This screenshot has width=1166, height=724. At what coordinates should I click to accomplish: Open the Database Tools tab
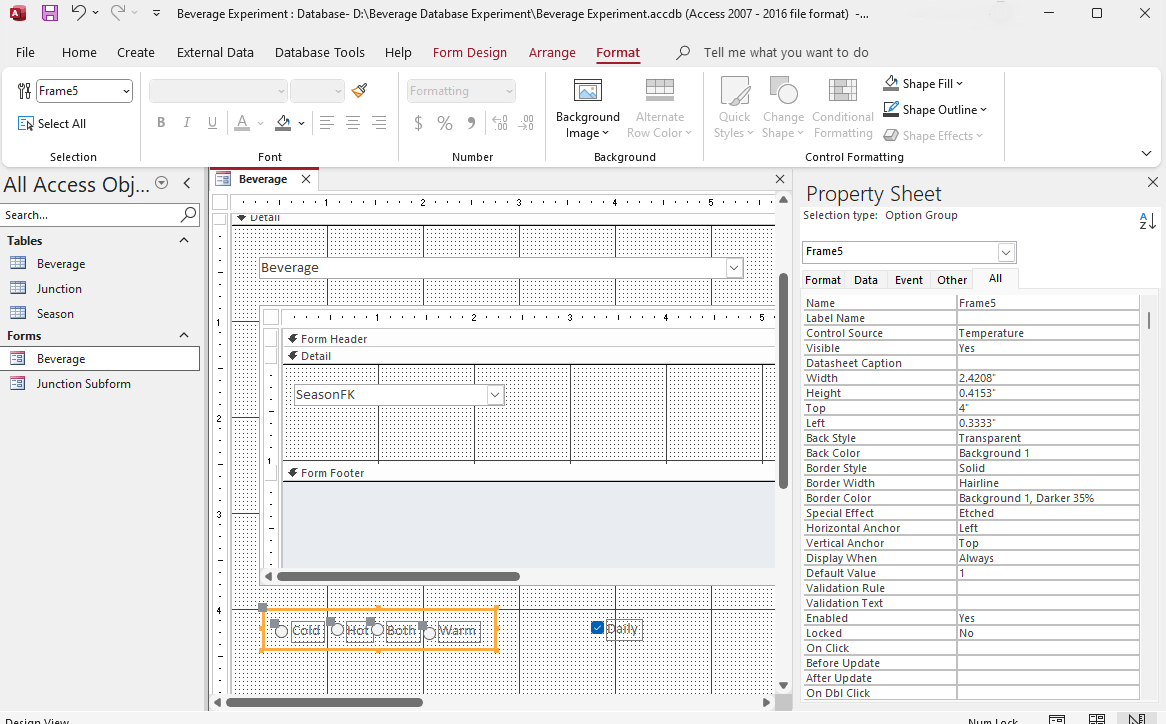pyautogui.click(x=320, y=52)
